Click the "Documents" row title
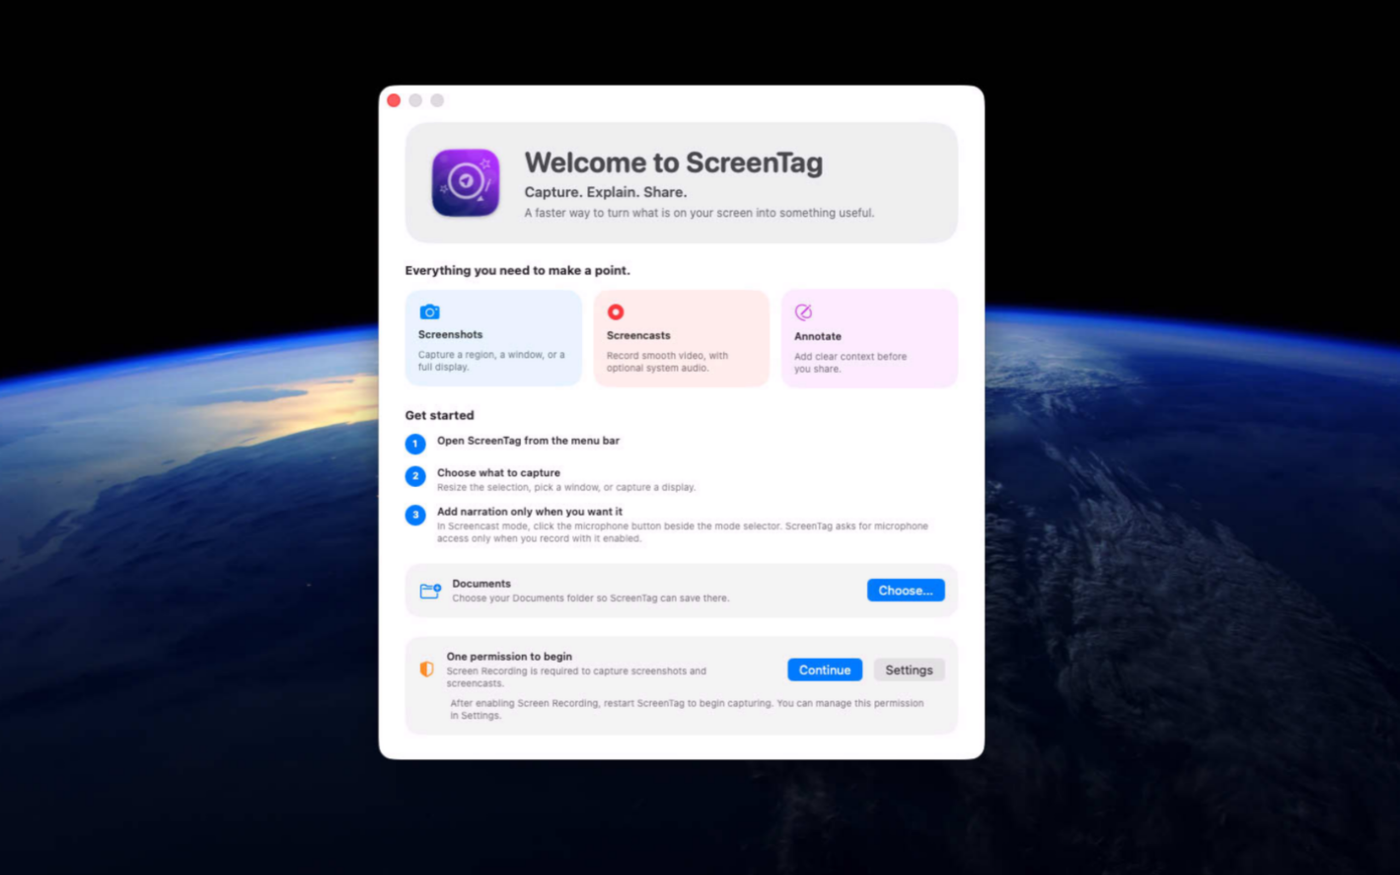The width and height of the screenshot is (1400, 875). click(x=481, y=583)
